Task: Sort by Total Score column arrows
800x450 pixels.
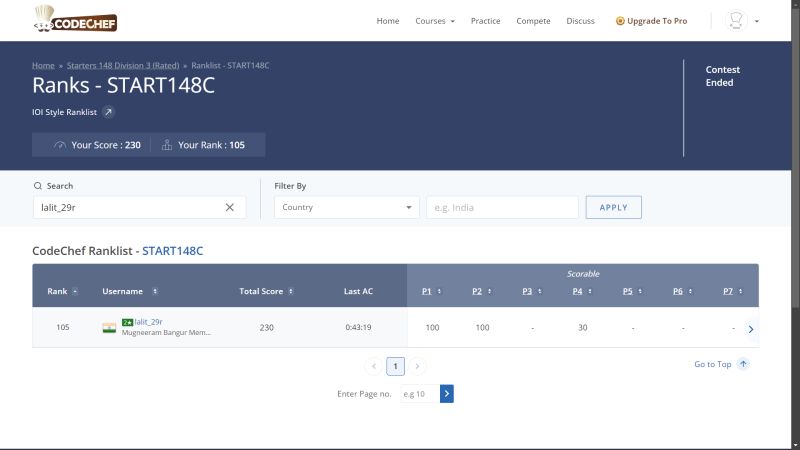Action: click(291, 291)
